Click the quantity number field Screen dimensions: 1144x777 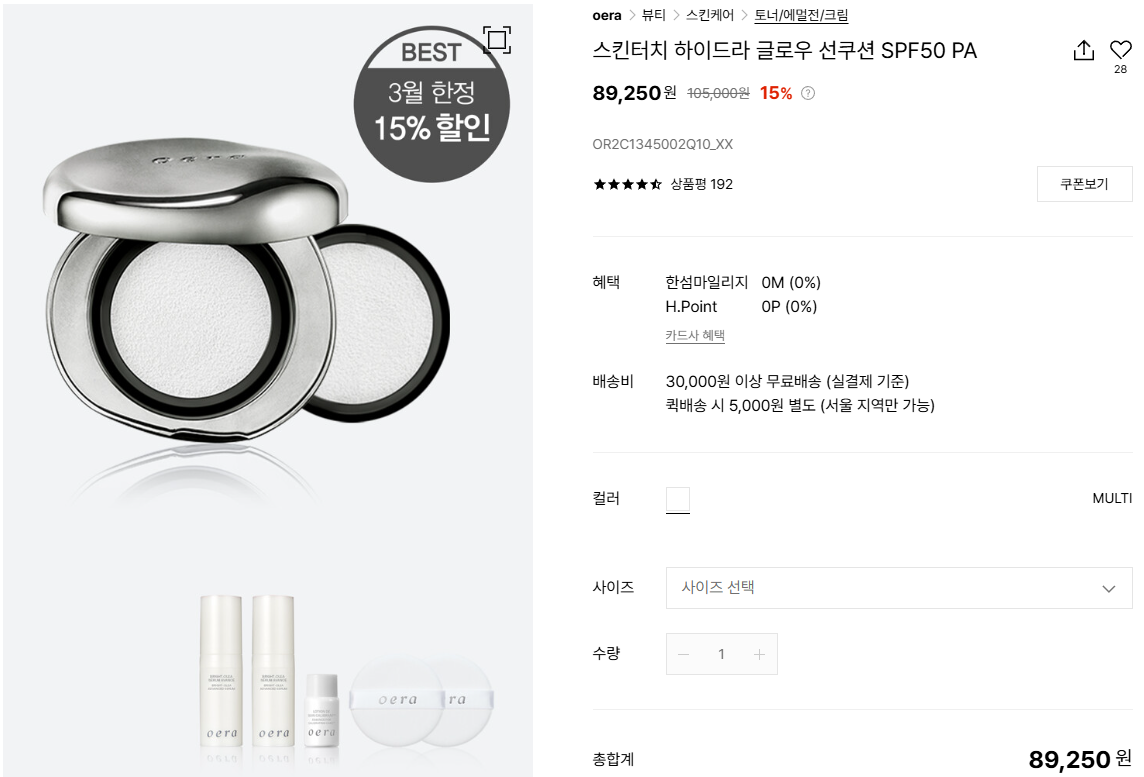tap(722, 654)
